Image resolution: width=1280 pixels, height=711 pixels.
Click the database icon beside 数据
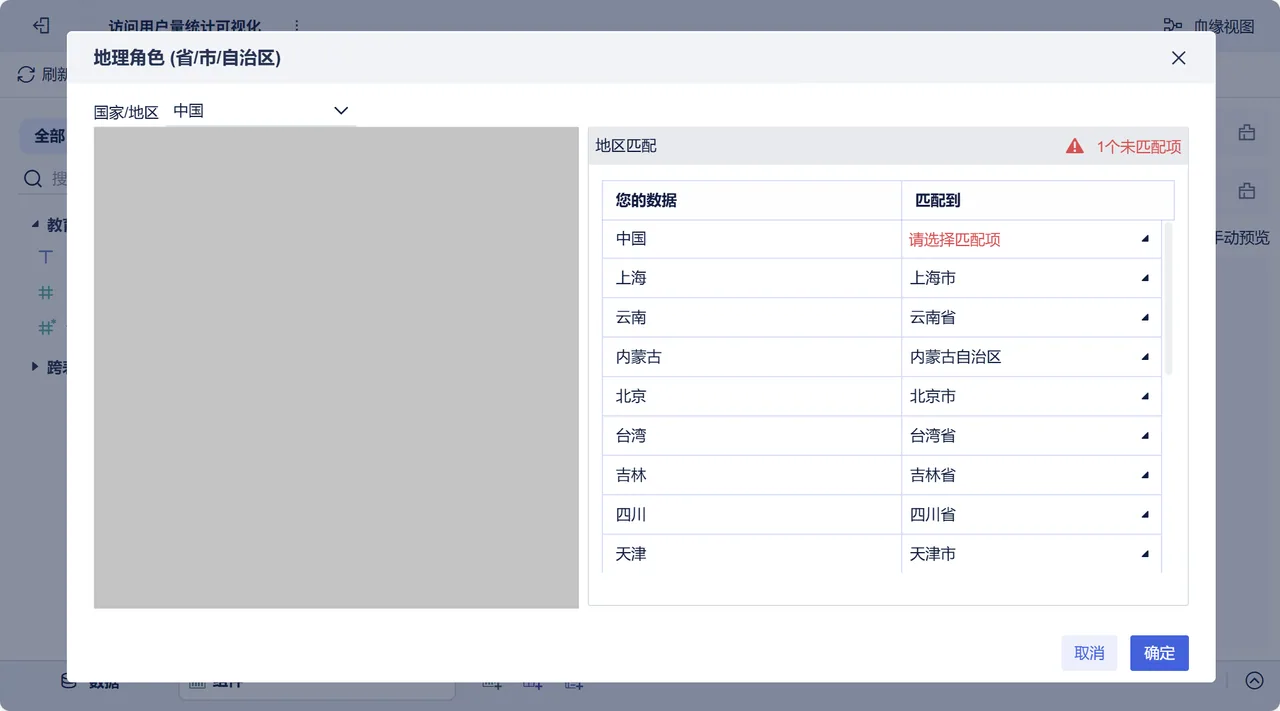point(69,681)
